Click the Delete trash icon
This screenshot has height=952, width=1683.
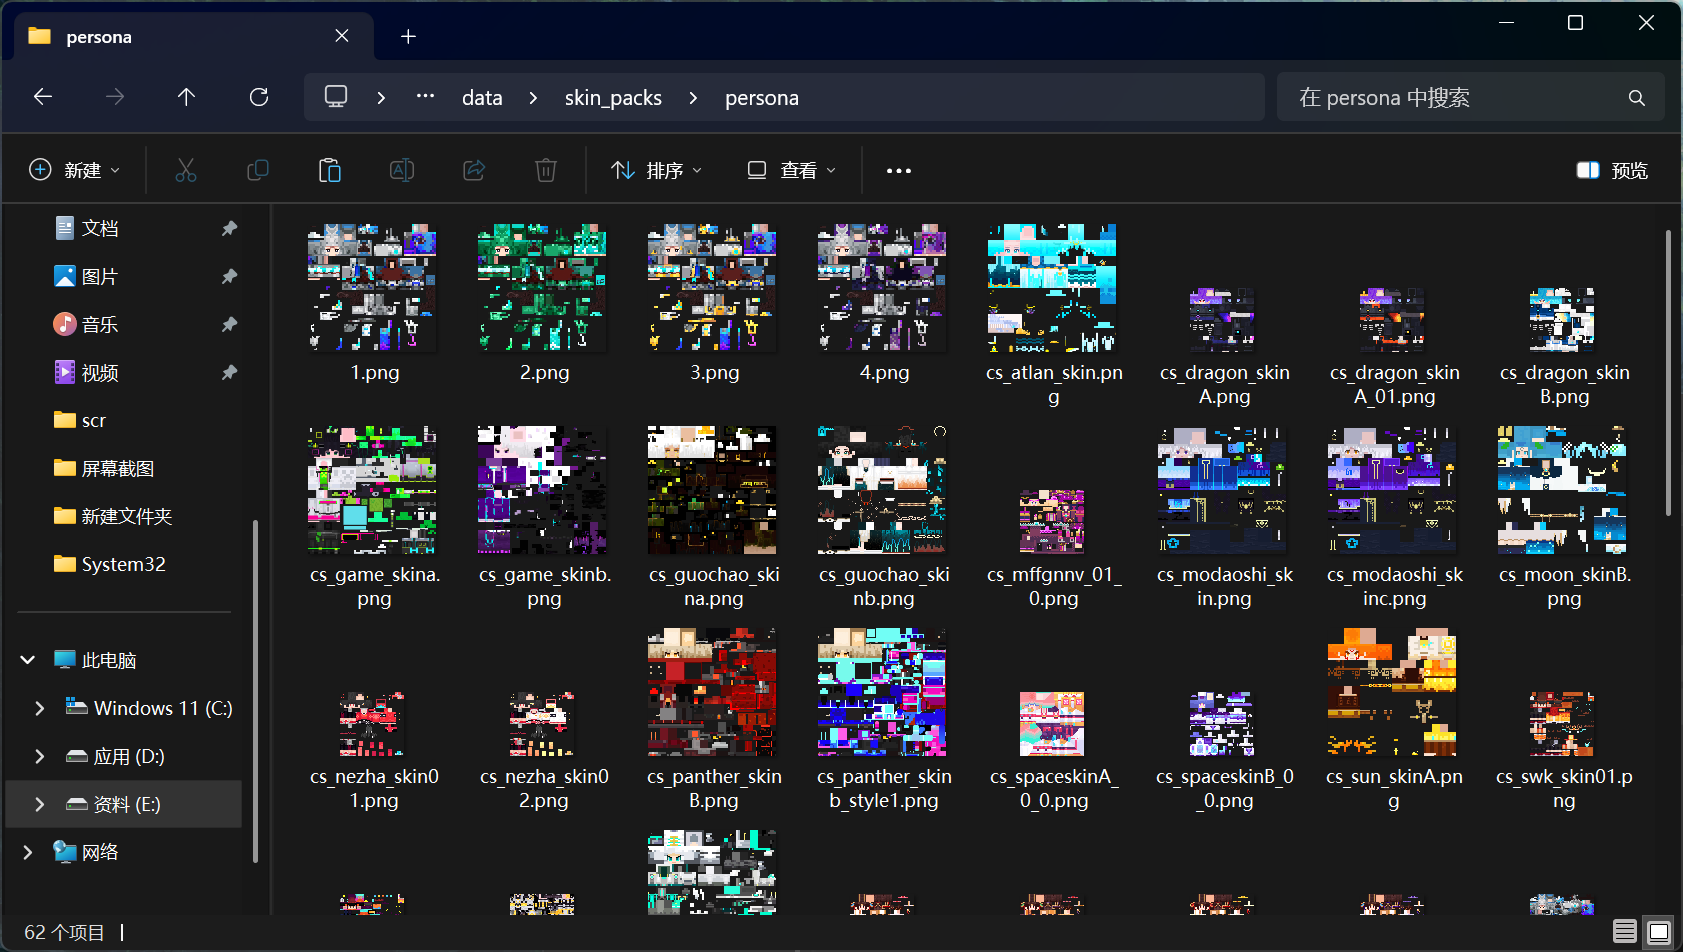point(546,171)
